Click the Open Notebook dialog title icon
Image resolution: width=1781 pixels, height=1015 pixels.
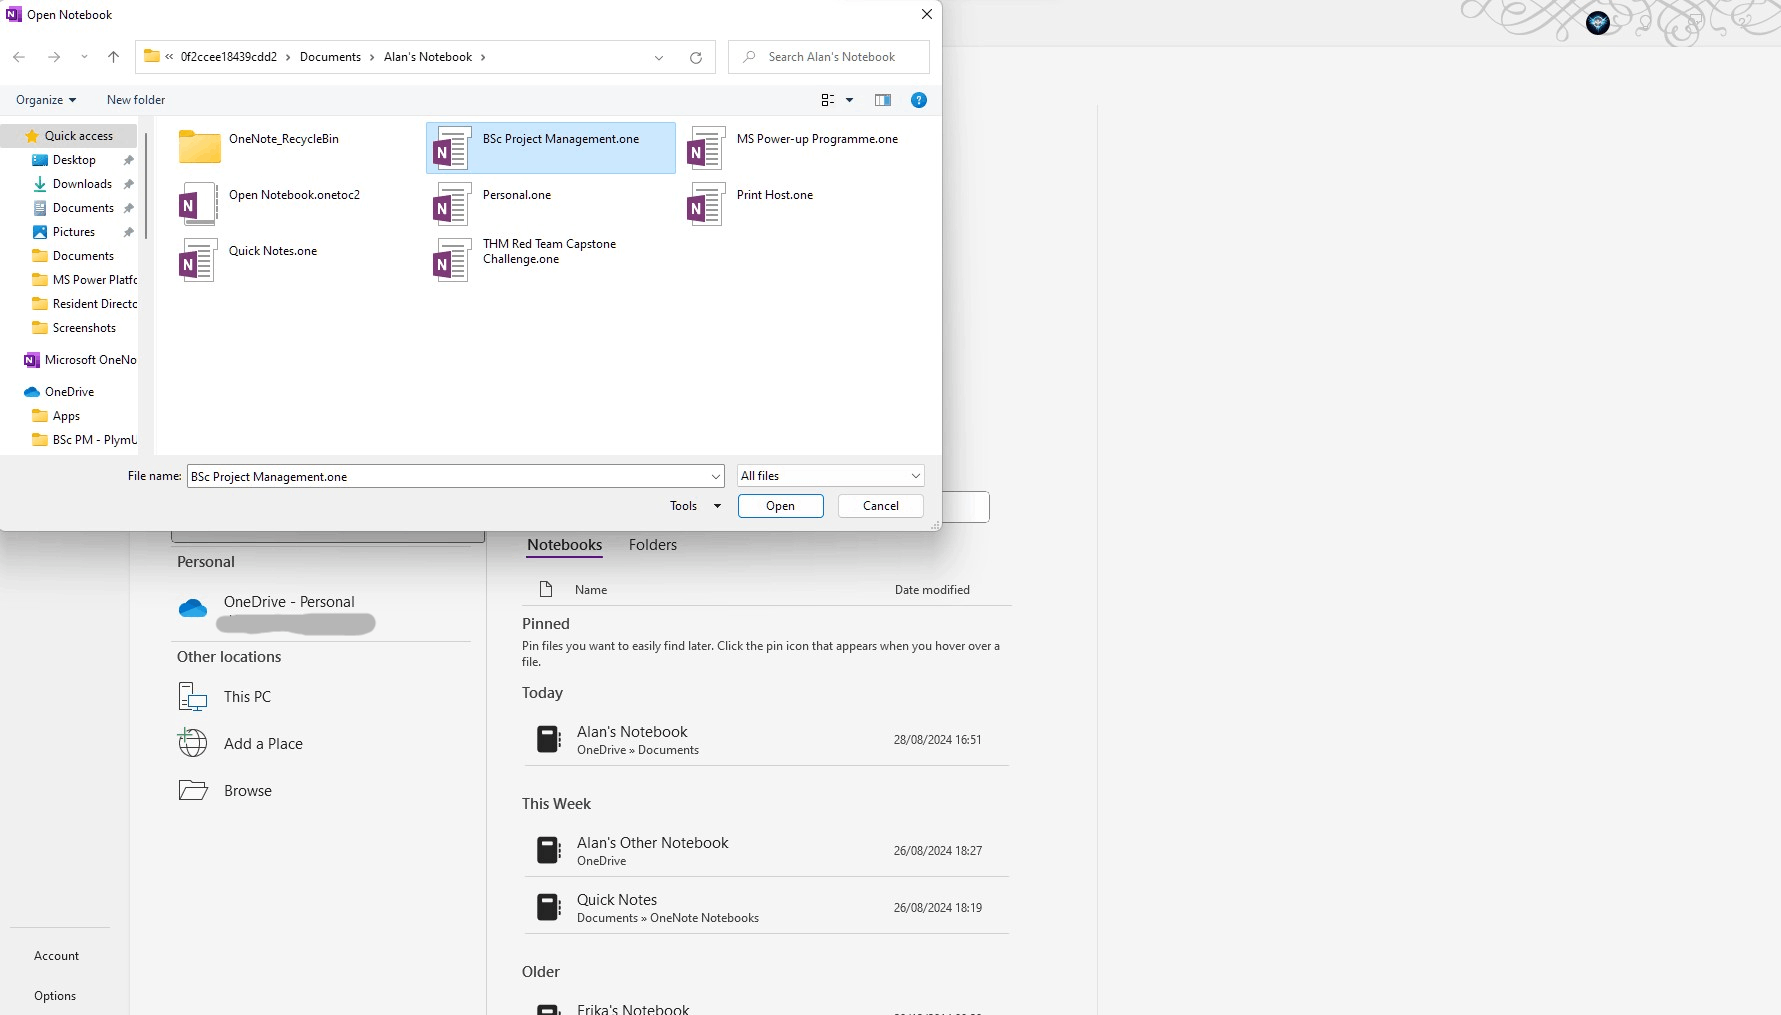click(14, 14)
